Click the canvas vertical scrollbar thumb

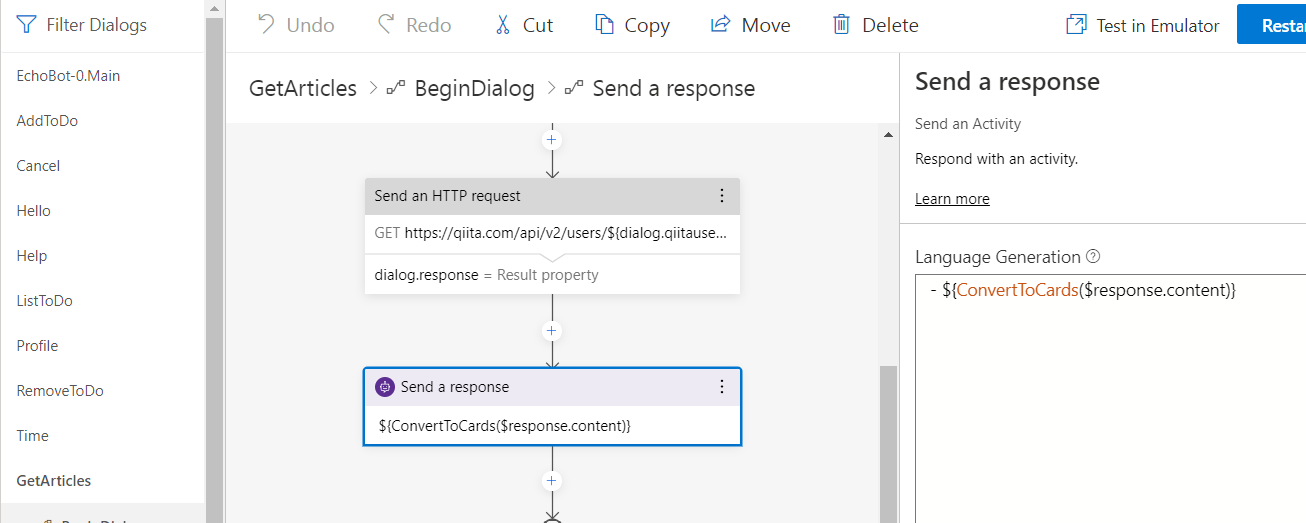(887, 443)
